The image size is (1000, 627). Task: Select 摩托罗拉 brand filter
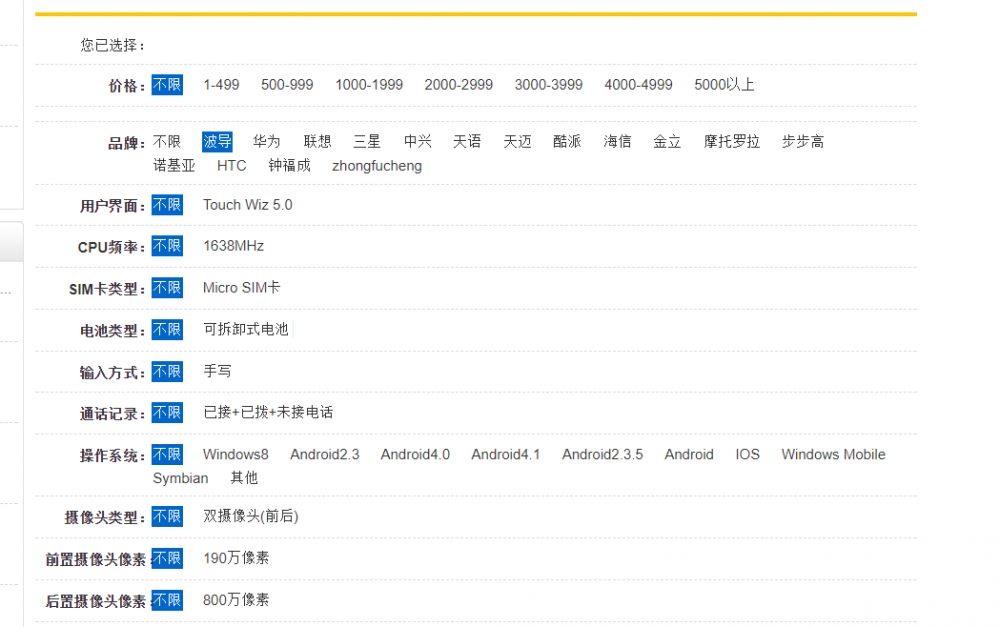pyautogui.click(x=730, y=141)
